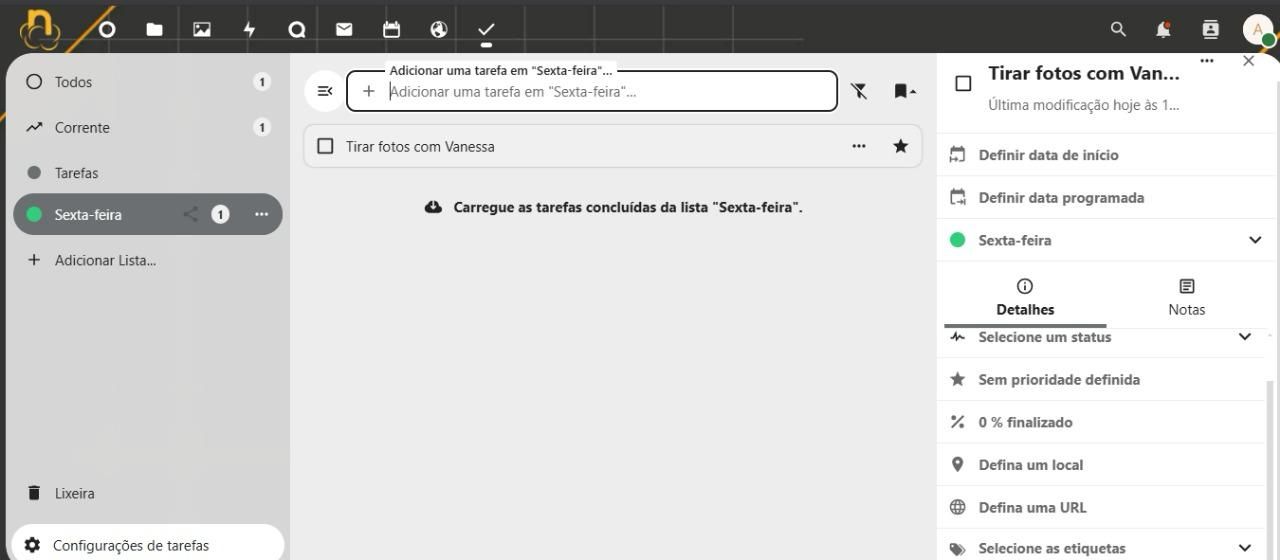
Task: Click the details panel vertical scrollbar
Action: coord(1271,470)
